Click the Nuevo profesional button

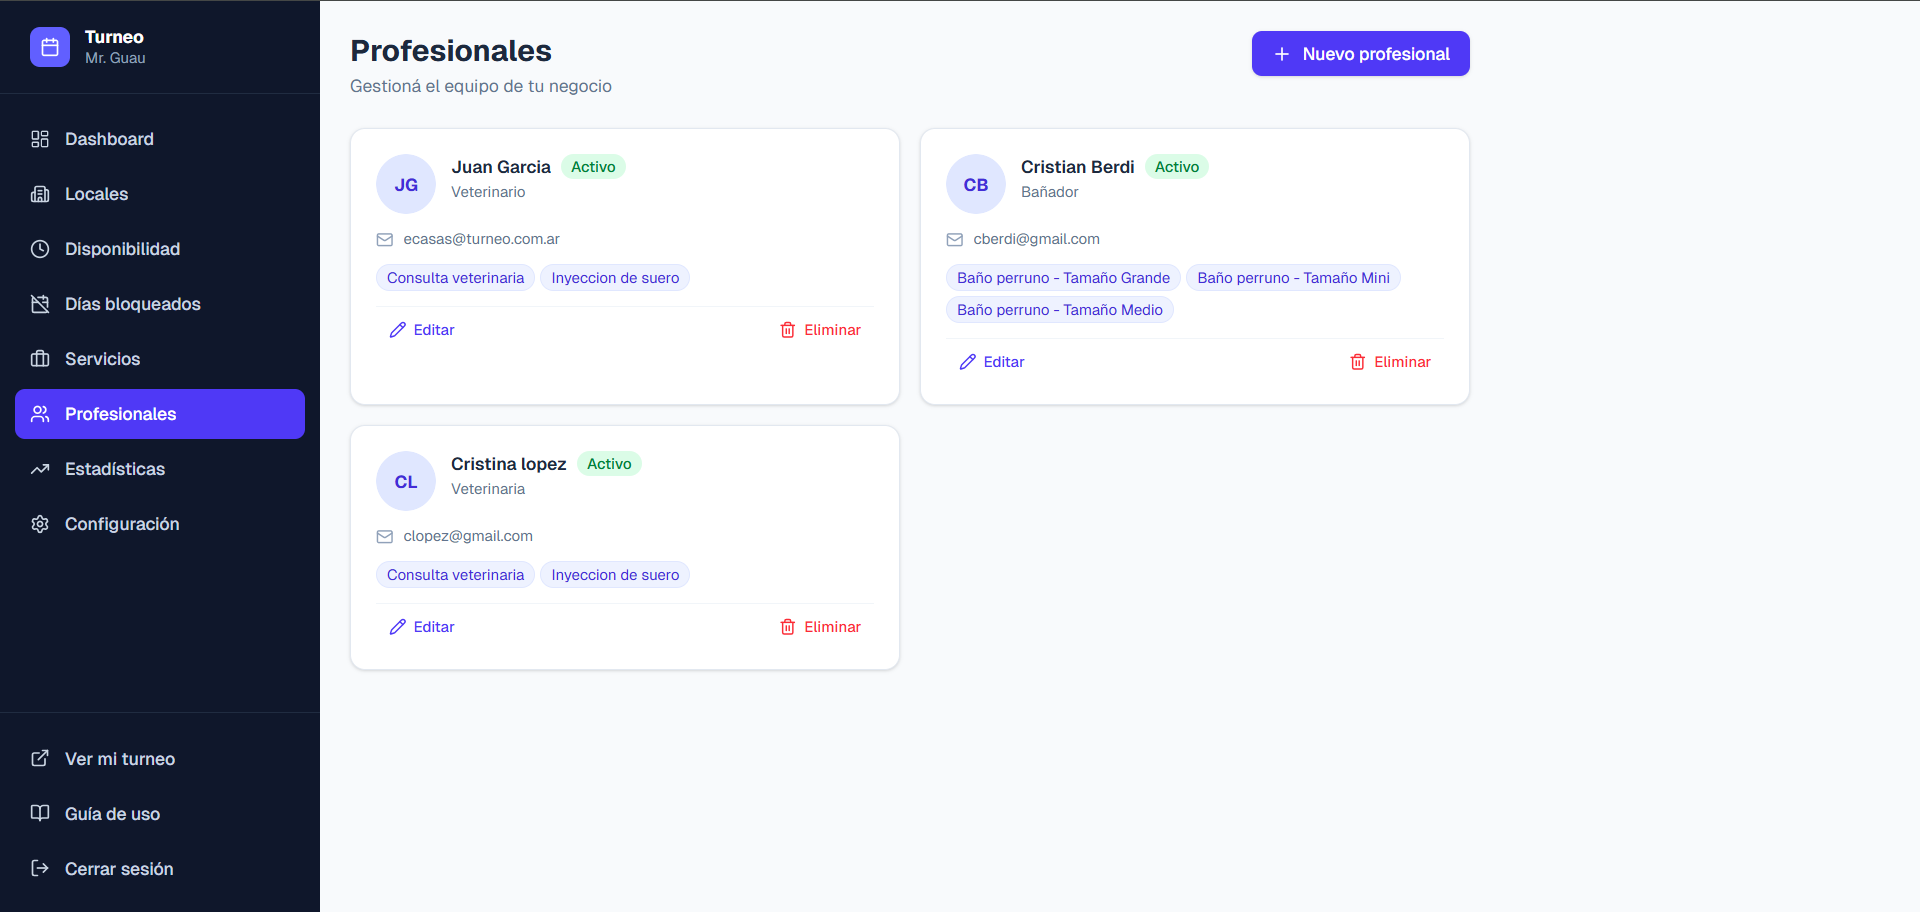tap(1361, 54)
